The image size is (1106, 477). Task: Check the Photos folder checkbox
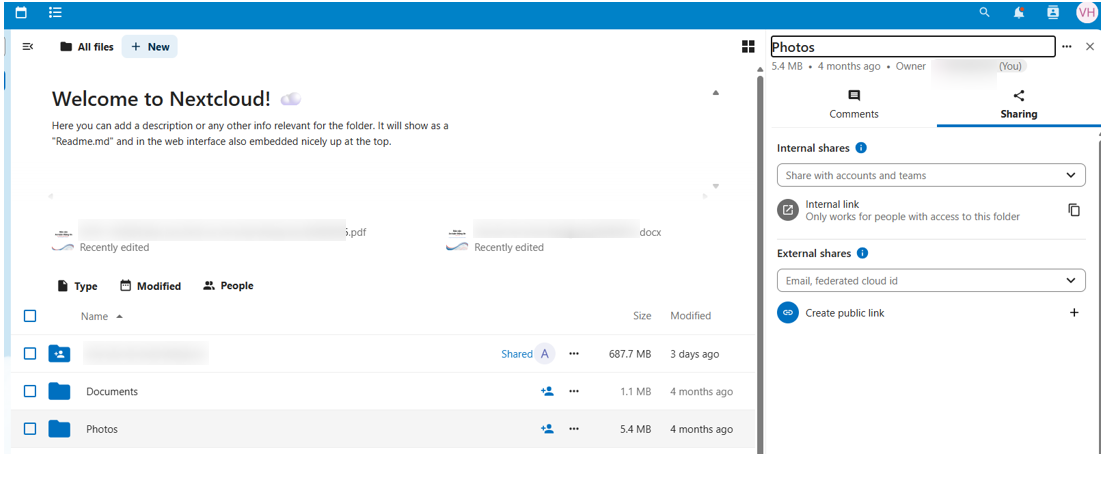tap(30, 429)
